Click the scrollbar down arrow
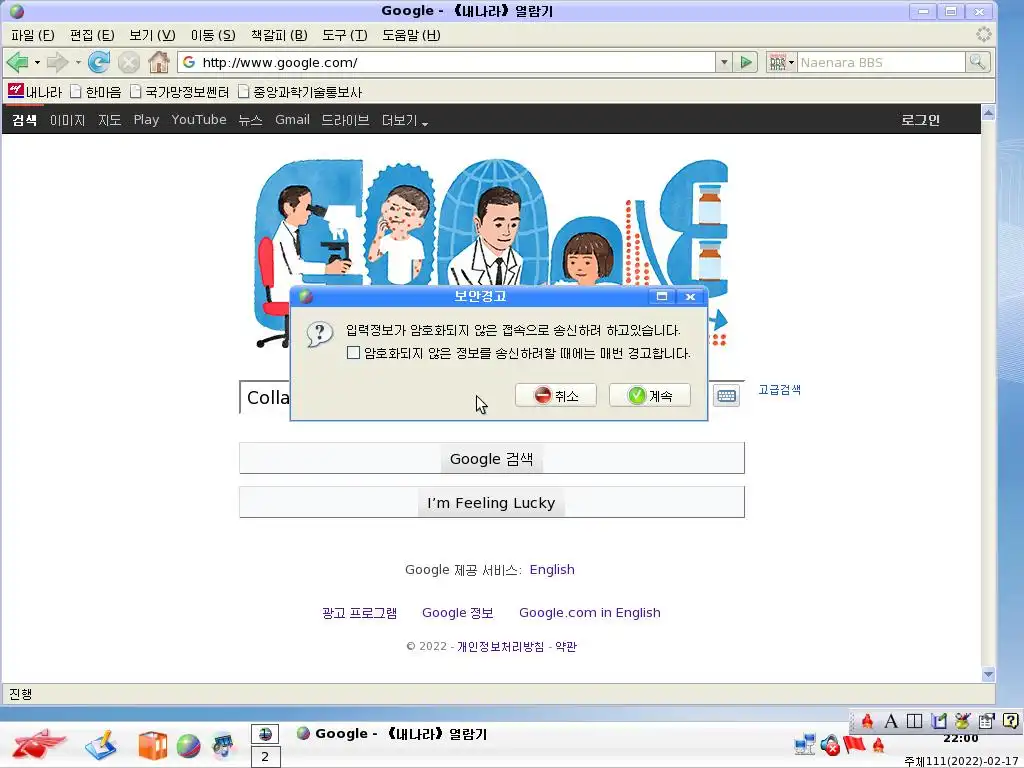Screen dimensions: 1024x768 click(x=988, y=674)
